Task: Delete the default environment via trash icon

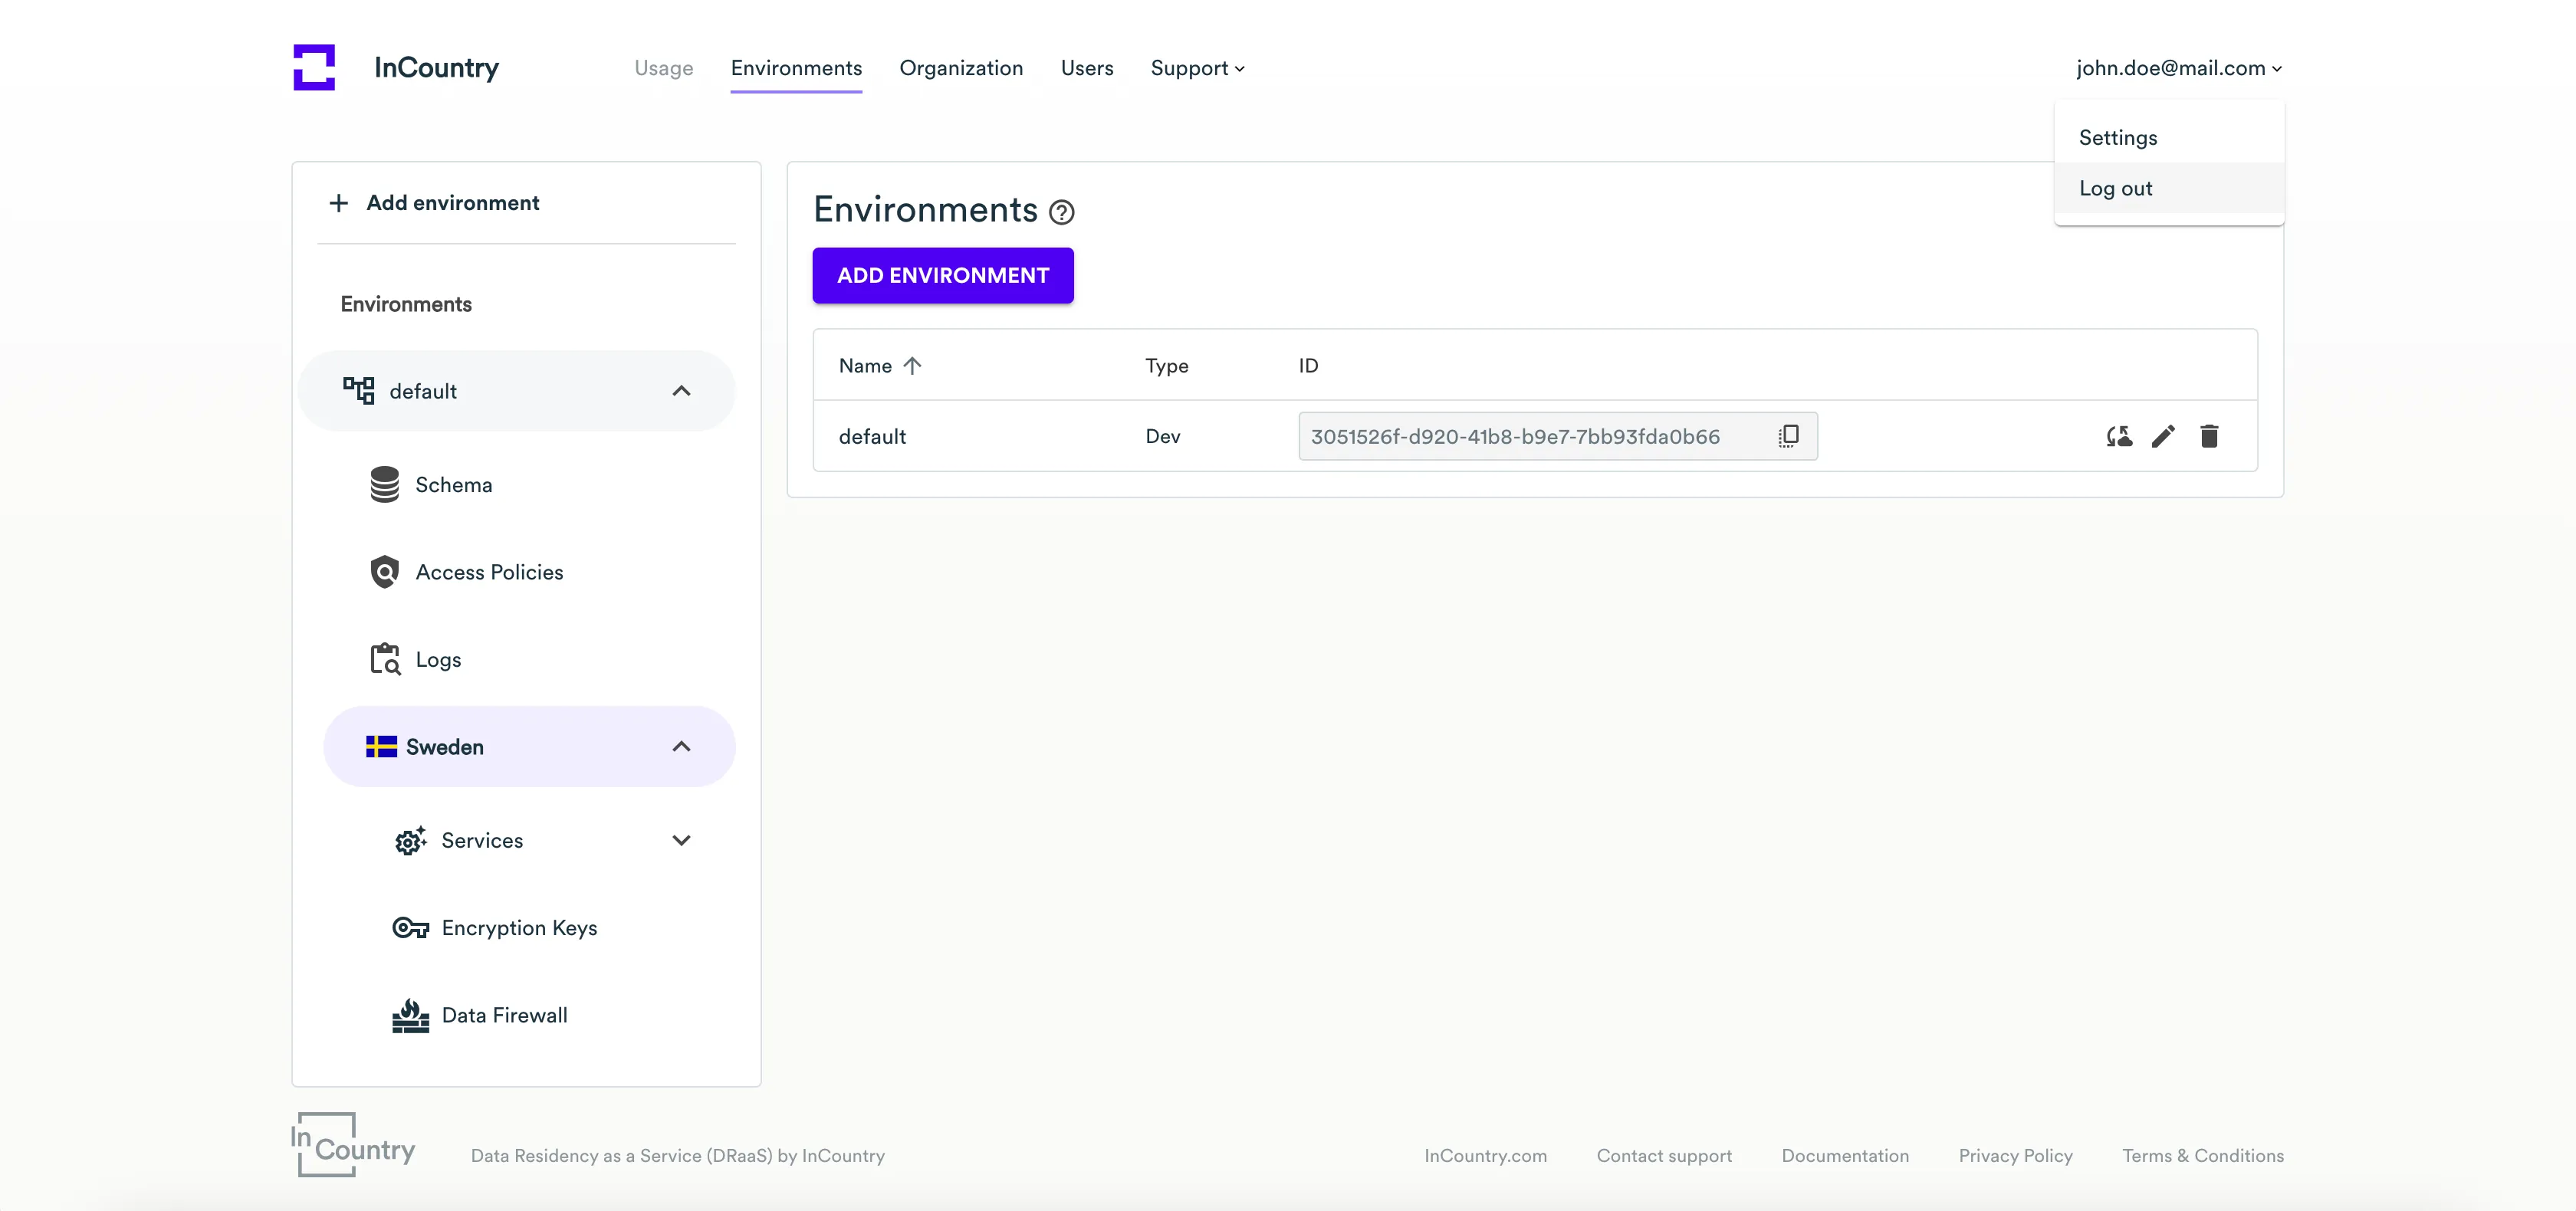Action: click(2209, 436)
